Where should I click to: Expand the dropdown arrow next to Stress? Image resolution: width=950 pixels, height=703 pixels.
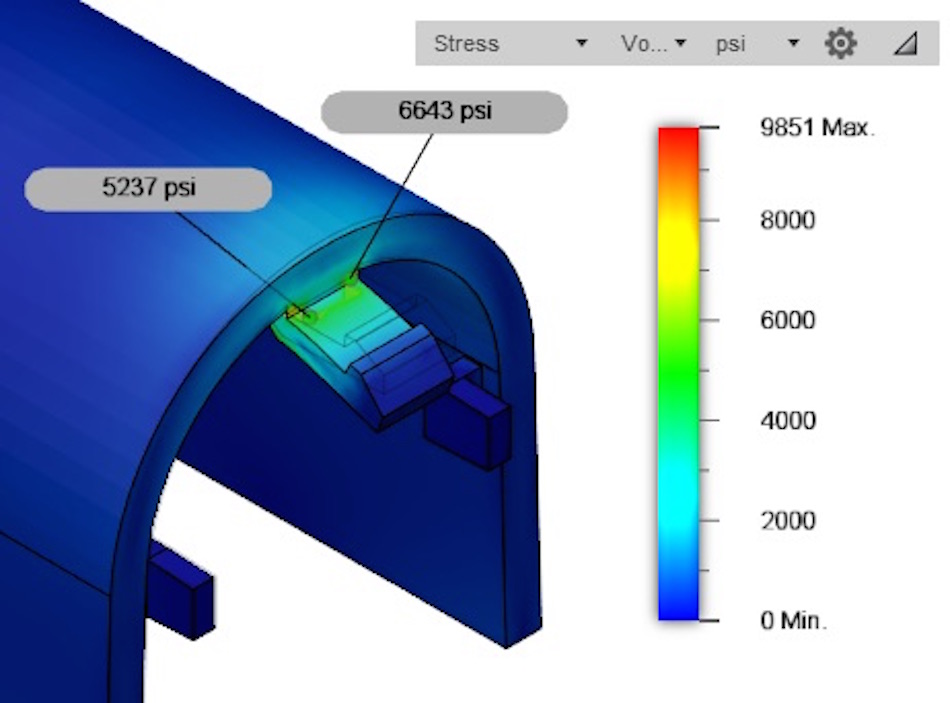click(x=580, y=44)
